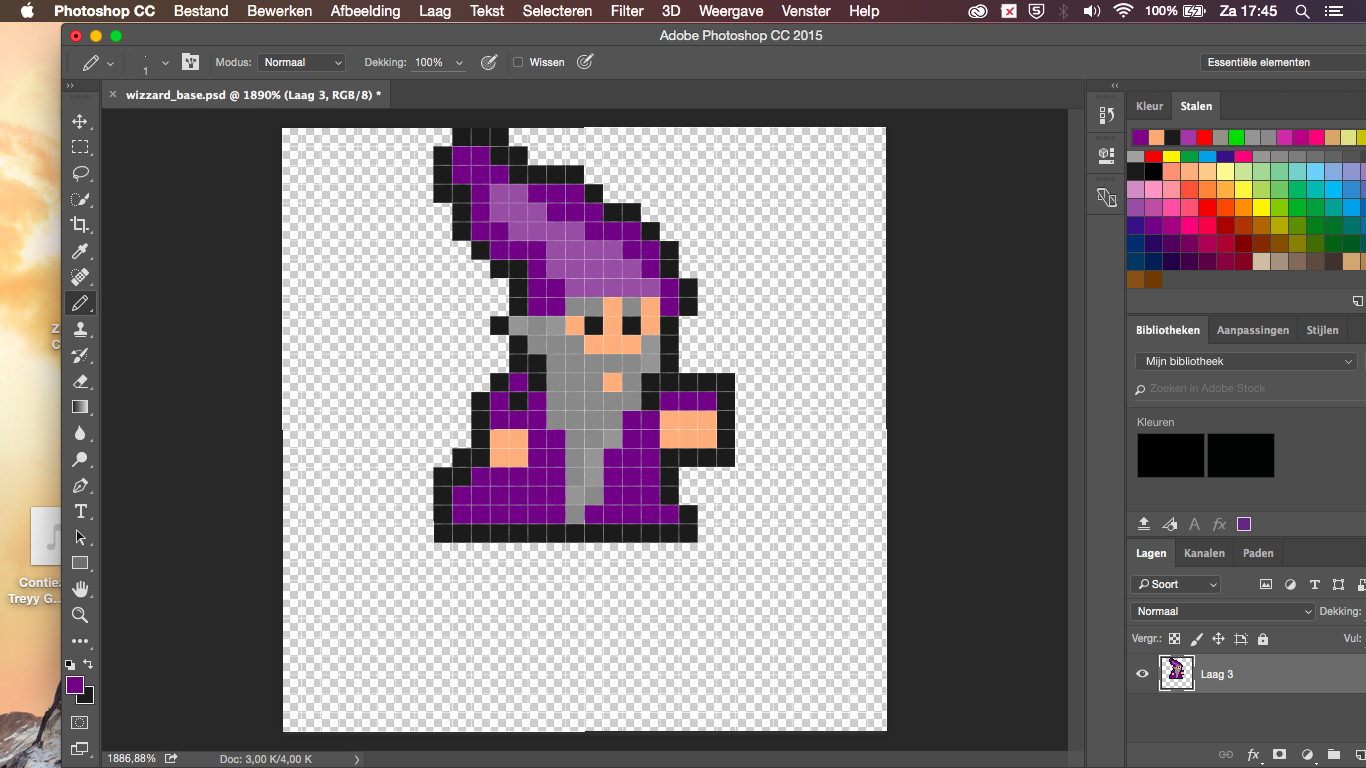Open the Filter menu

tap(626, 11)
